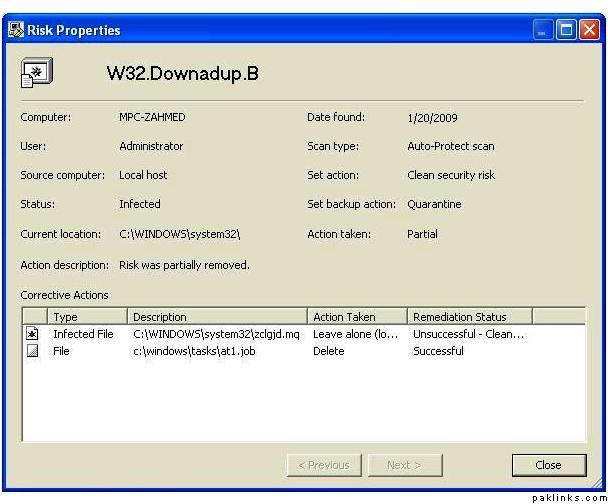Click the Risk Properties title bar icon
The image size is (608, 504).
16,30
